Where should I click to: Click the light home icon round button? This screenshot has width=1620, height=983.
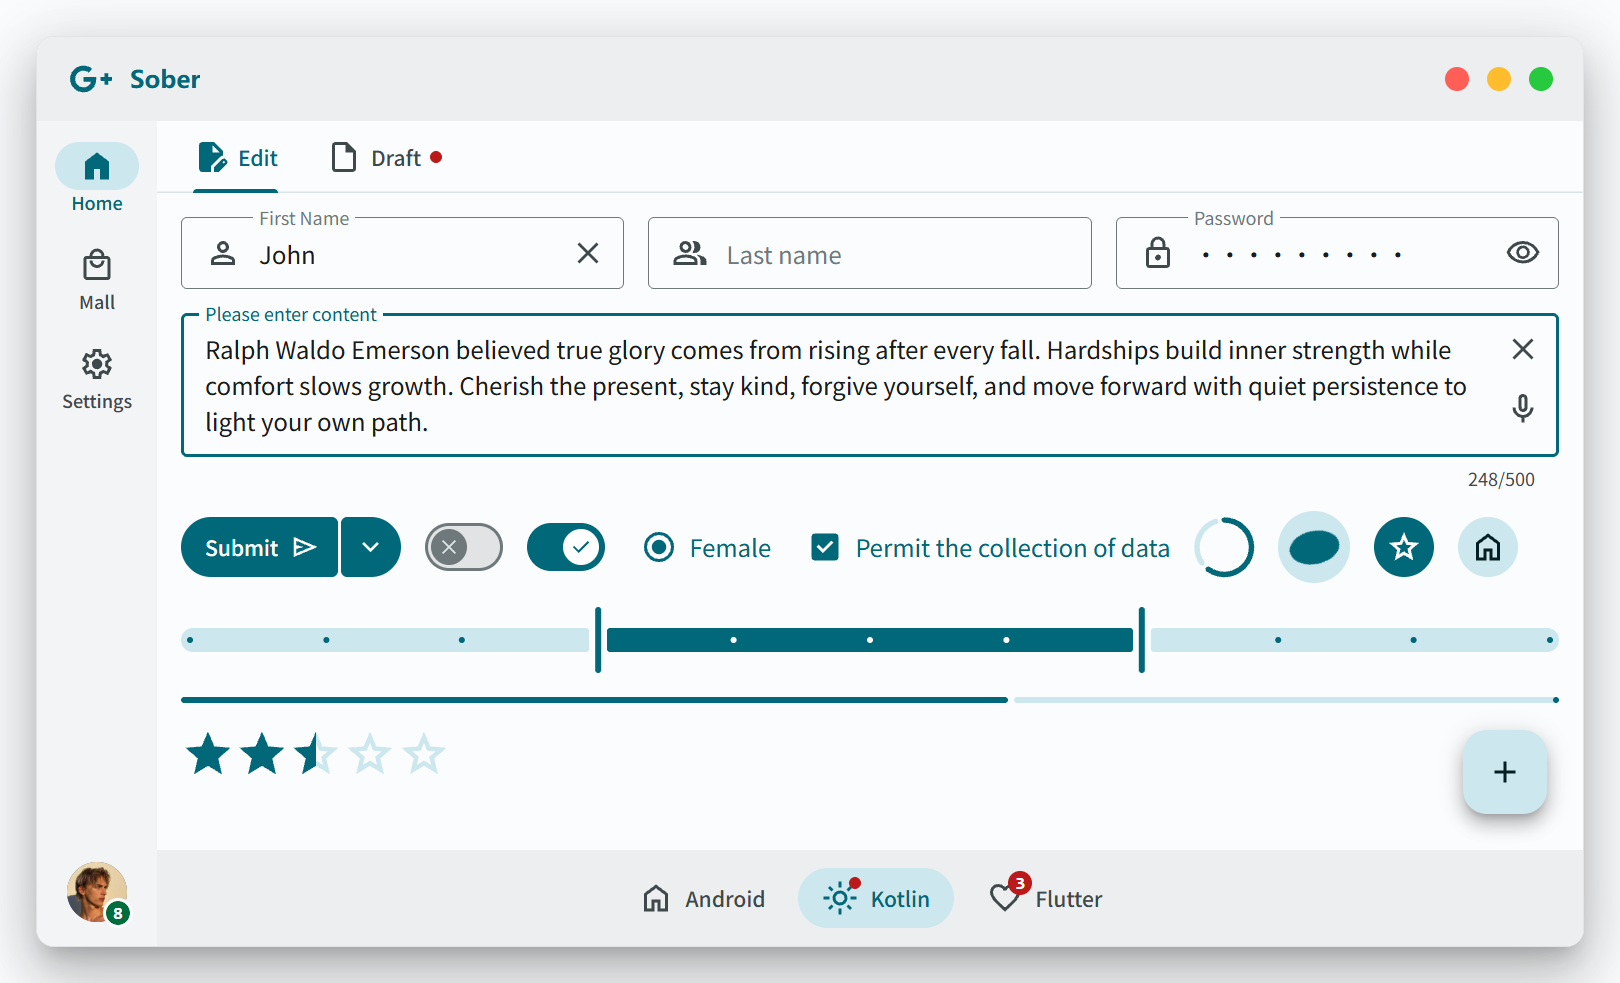tap(1488, 547)
